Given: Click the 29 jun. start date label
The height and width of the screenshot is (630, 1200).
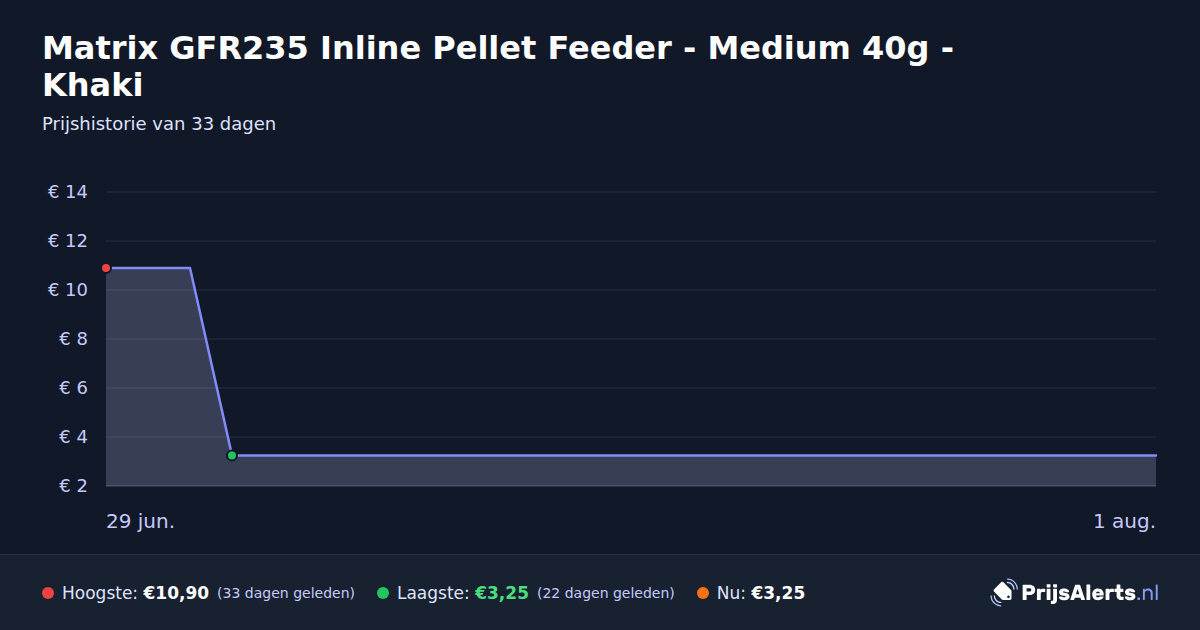Looking at the screenshot, I should (141, 522).
